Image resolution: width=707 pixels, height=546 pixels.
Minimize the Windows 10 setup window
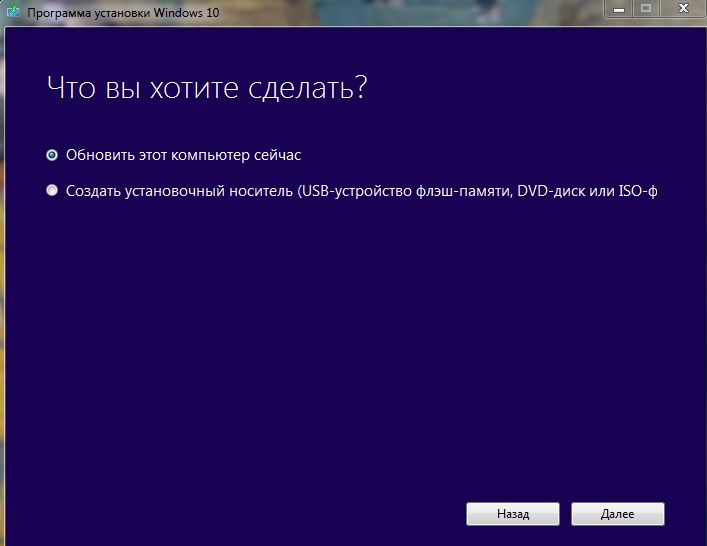619,9
